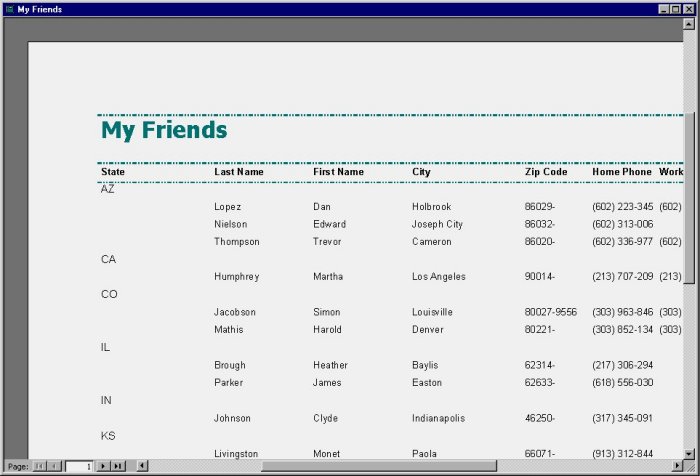Close the My Friends report window
The image size is (700, 476).
point(689,9)
